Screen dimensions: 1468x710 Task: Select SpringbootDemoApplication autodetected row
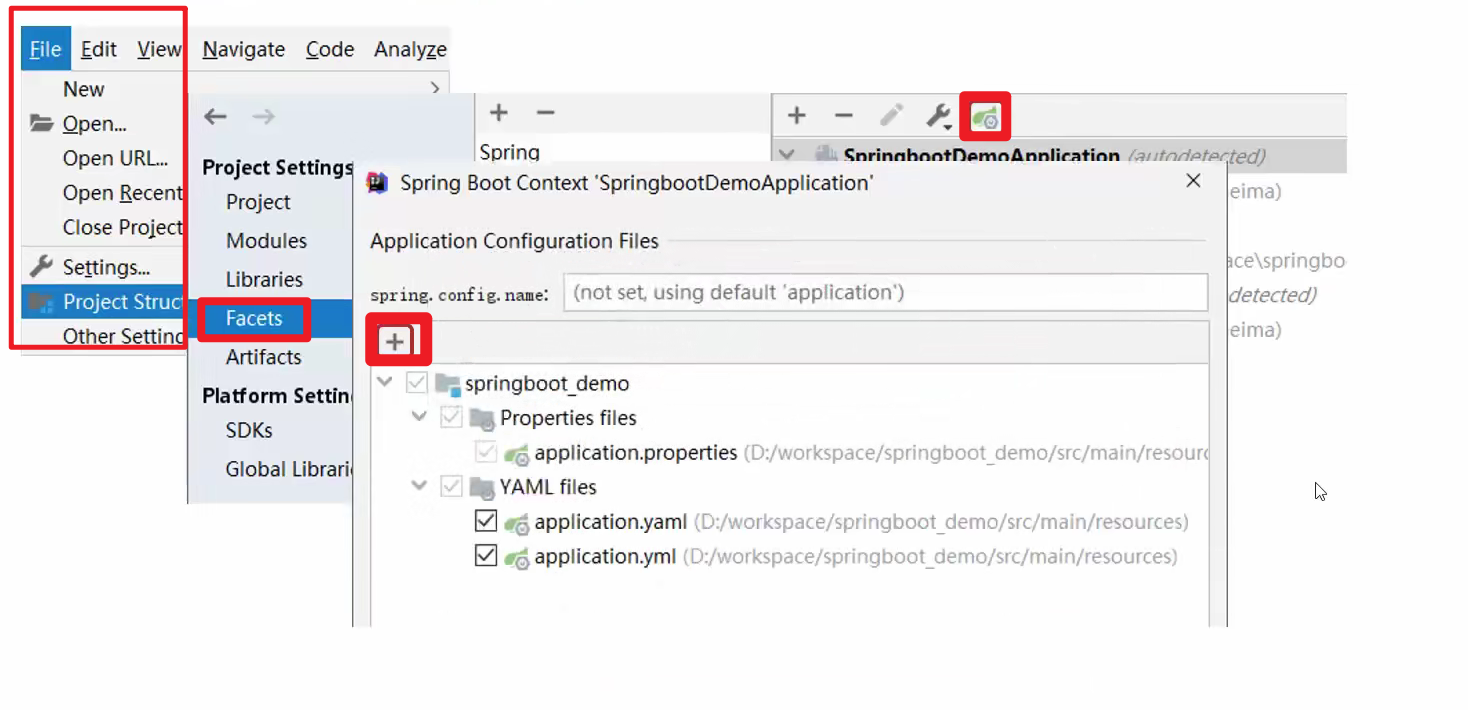click(1060, 156)
